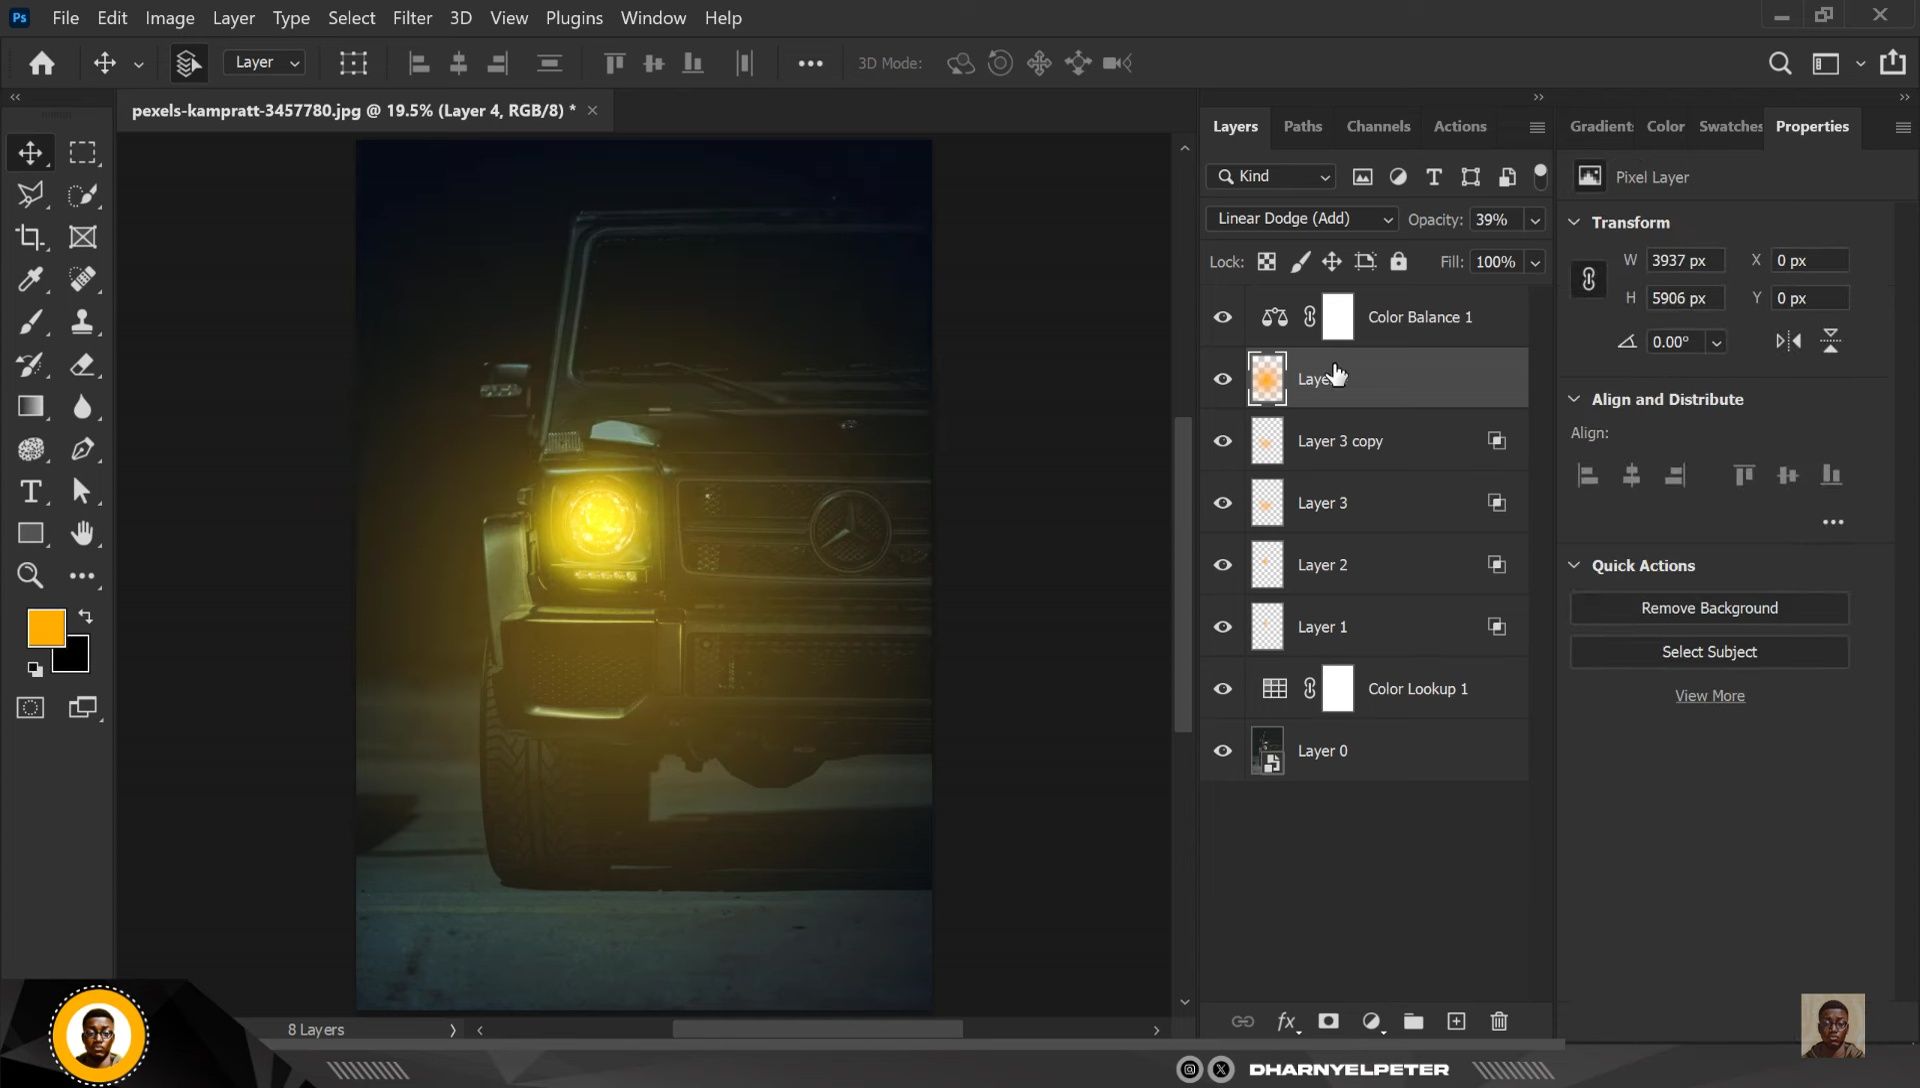Create a new adjustment layer icon
Image resolution: width=1920 pixels, height=1088 pixels.
click(x=1372, y=1021)
